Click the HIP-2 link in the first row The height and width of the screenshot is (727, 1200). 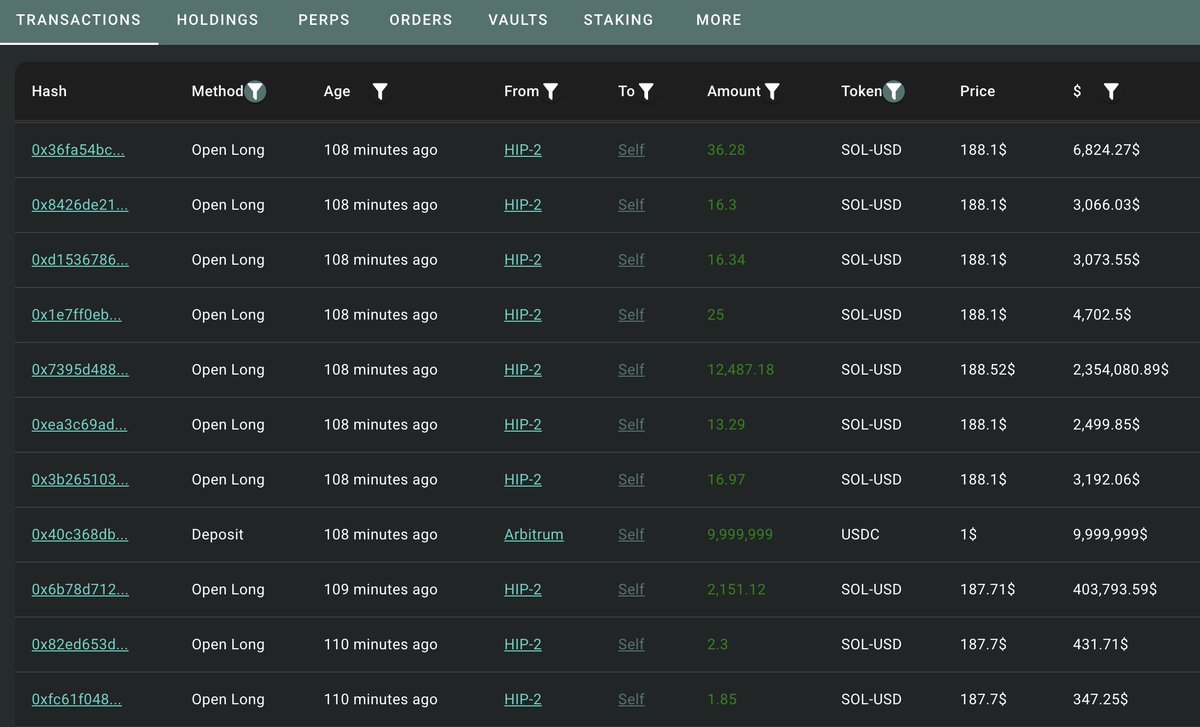(x=522, y=150)
